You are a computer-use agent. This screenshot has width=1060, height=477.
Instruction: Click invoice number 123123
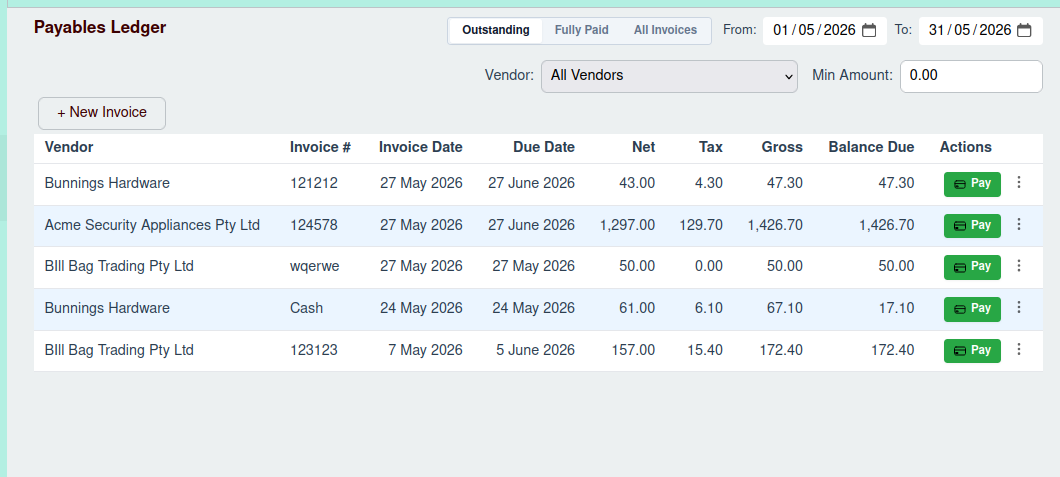click(314, 350)
